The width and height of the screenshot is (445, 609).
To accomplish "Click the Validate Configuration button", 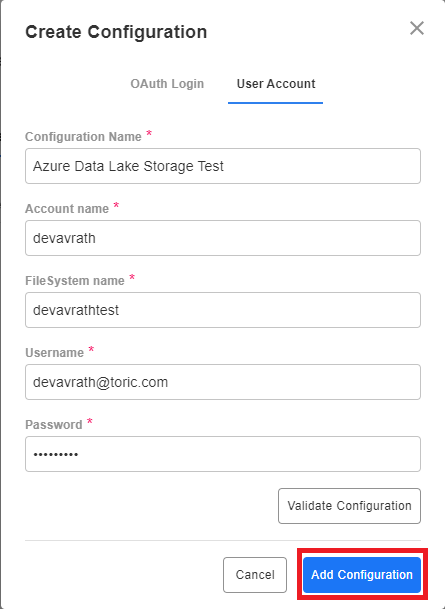I will 349,506.
